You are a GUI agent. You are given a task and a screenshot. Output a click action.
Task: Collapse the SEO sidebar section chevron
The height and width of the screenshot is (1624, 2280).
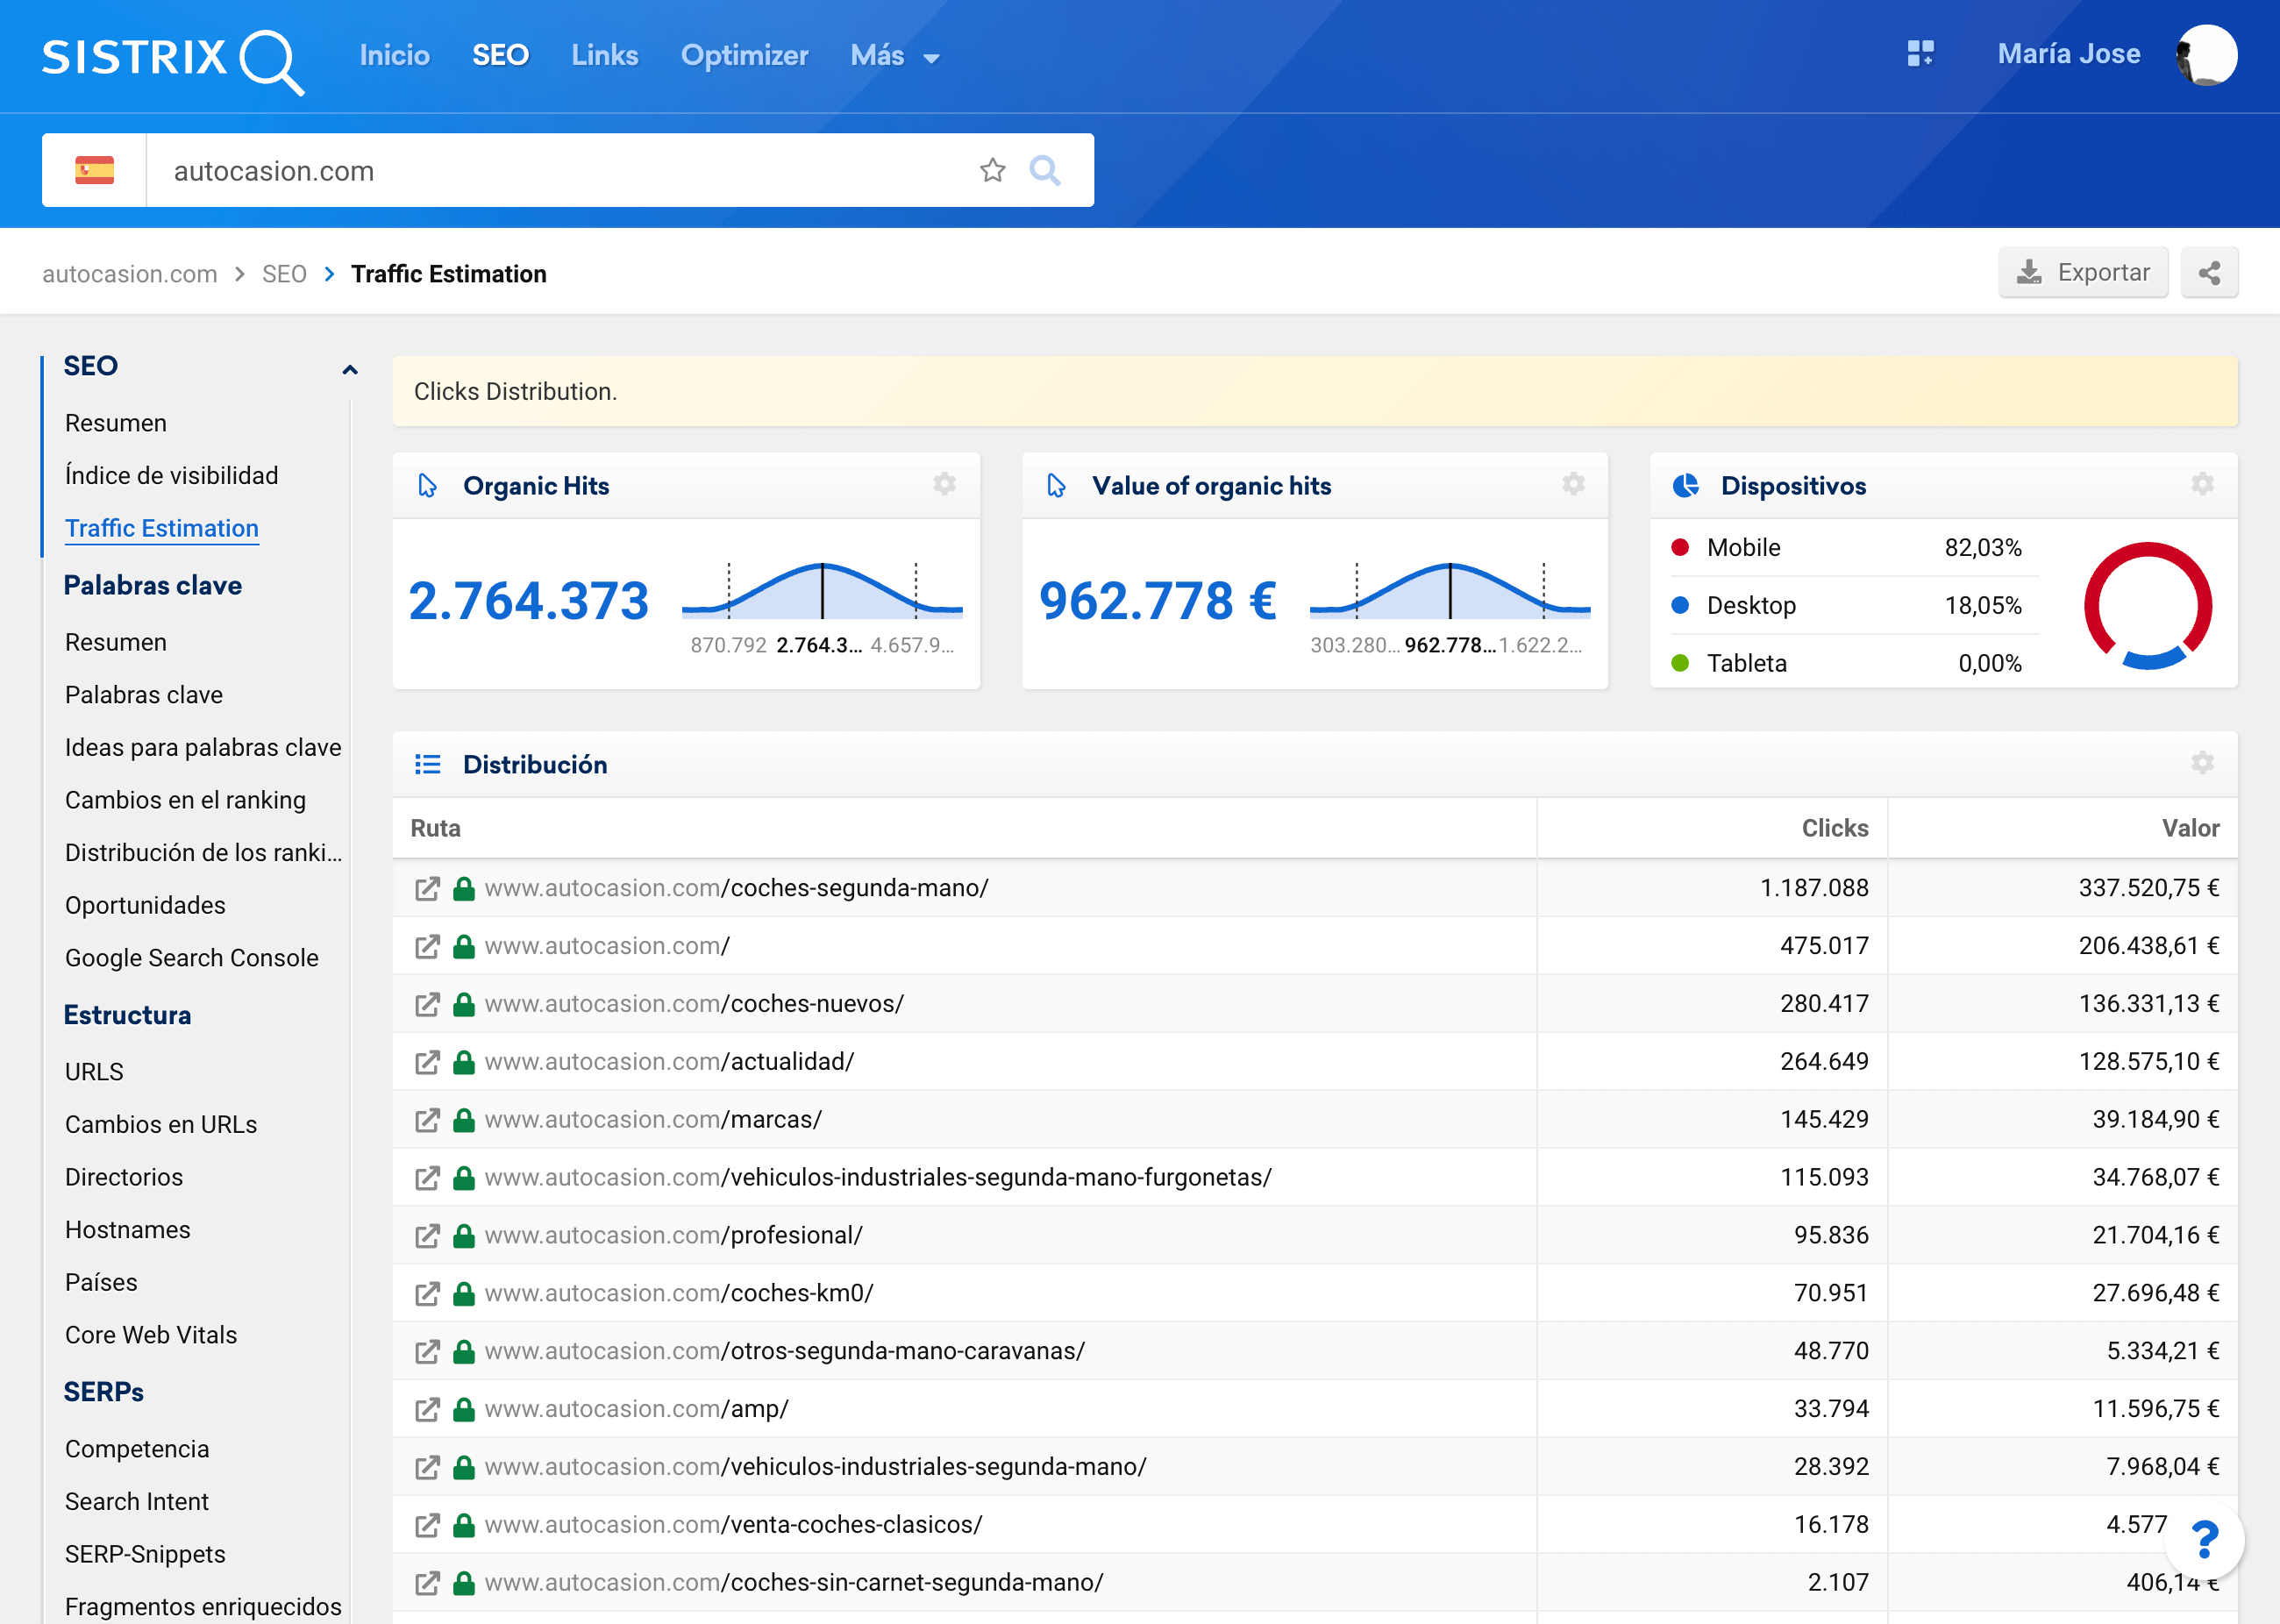350,369
